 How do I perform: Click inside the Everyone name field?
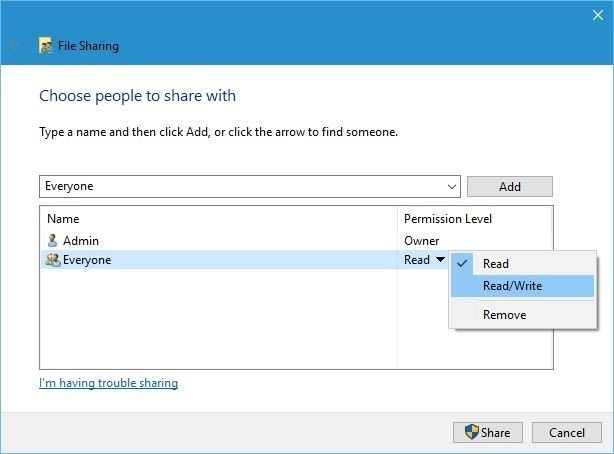[x=240, y=186]
